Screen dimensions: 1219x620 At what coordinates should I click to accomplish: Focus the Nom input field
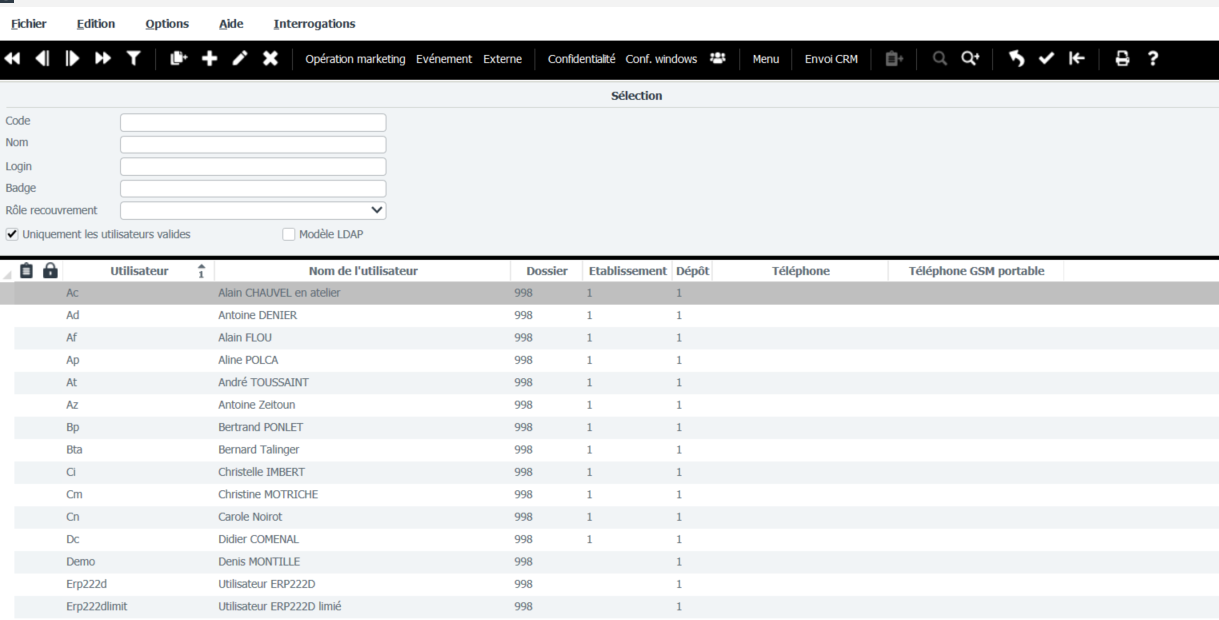(253, 144)
